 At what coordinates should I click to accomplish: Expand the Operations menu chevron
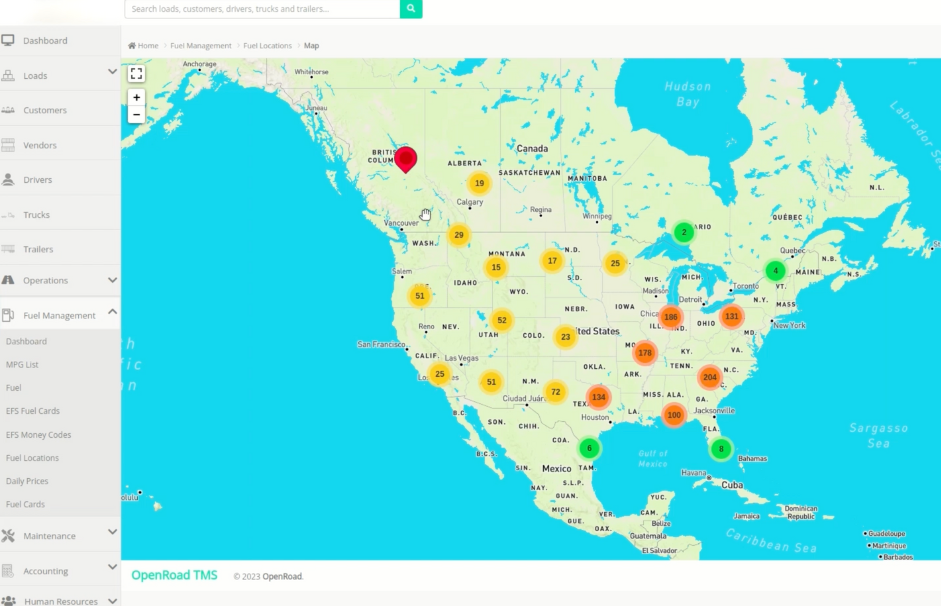coord(112,280)
